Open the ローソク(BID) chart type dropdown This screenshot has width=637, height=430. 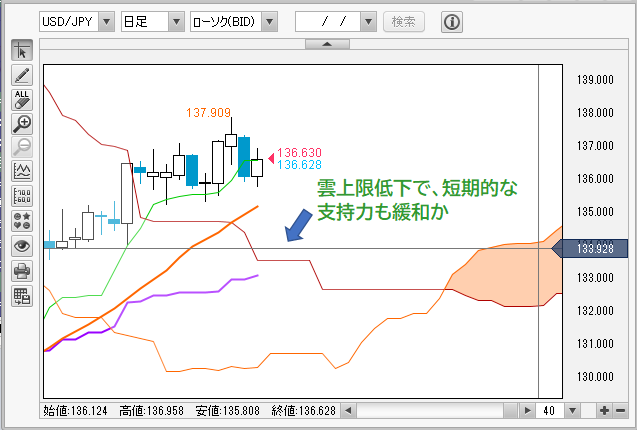pos(270,22)
